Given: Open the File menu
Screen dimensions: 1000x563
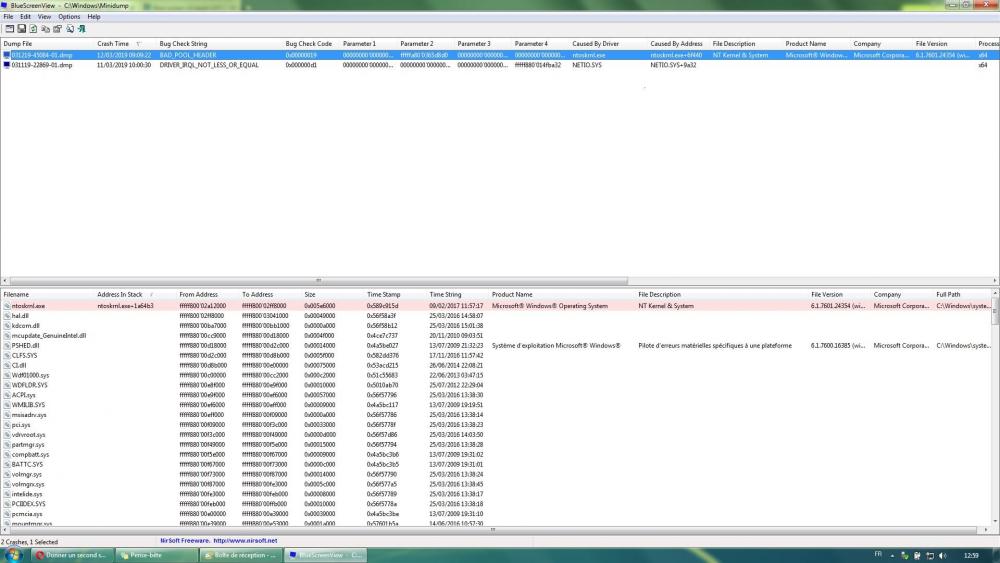Looking at the screenshot, I should (8, 17).
